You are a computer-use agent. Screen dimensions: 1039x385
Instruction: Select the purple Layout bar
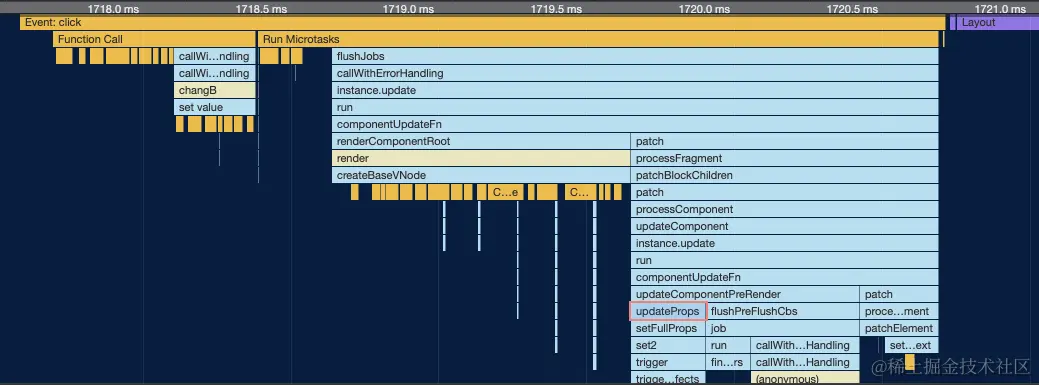[x=997, y=23]
